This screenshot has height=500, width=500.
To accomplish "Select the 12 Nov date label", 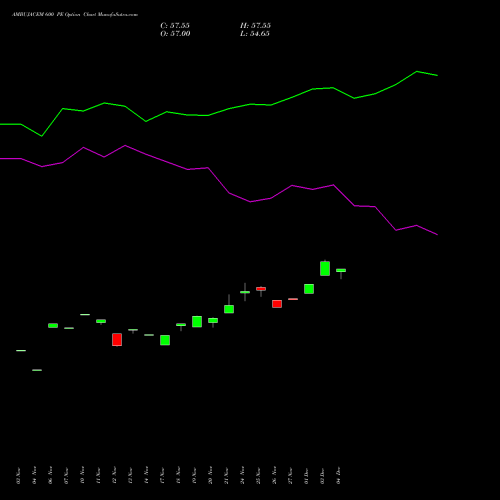I will [114, 476].
